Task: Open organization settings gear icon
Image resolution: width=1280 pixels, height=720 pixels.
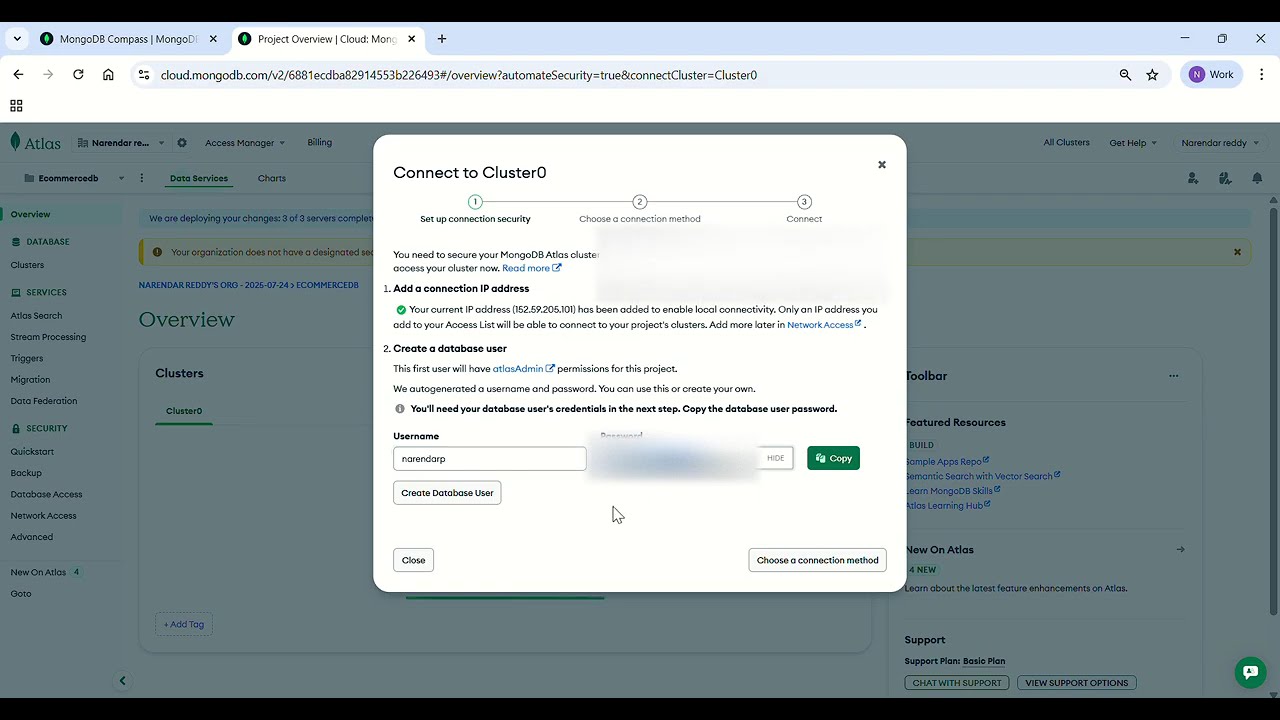Action: coord(182,143)
